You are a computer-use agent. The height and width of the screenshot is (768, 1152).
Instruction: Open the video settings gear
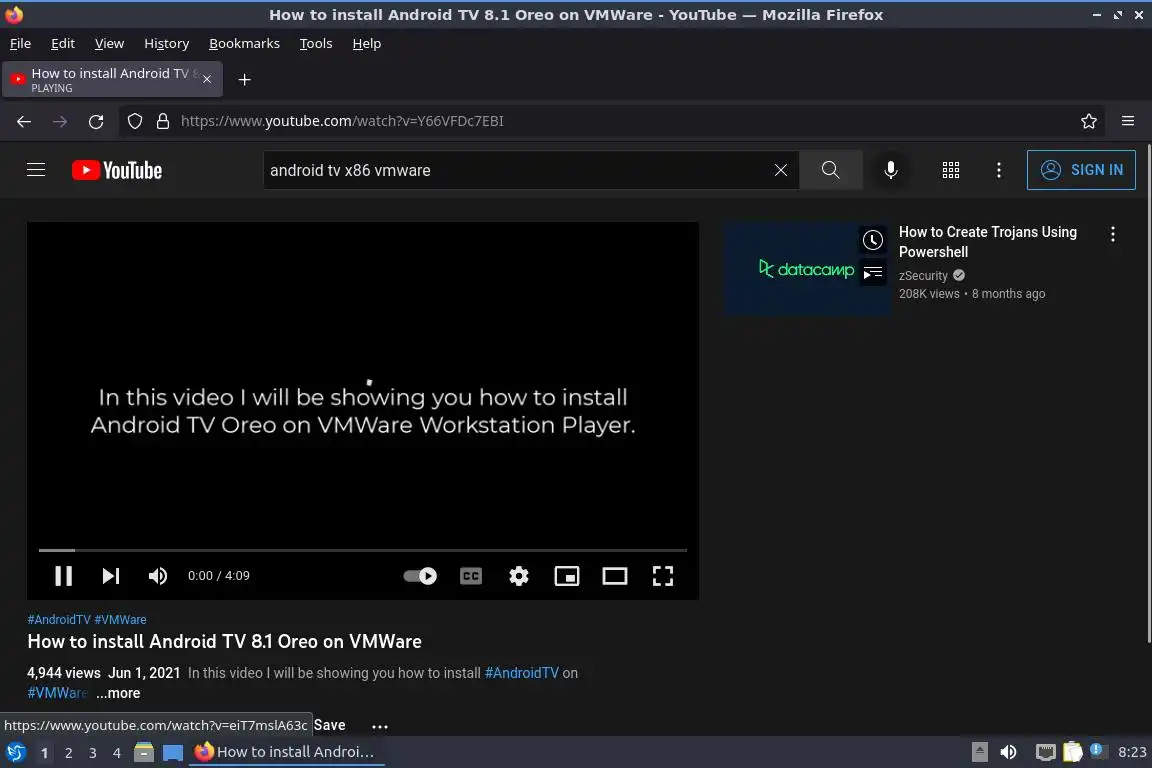519,576
